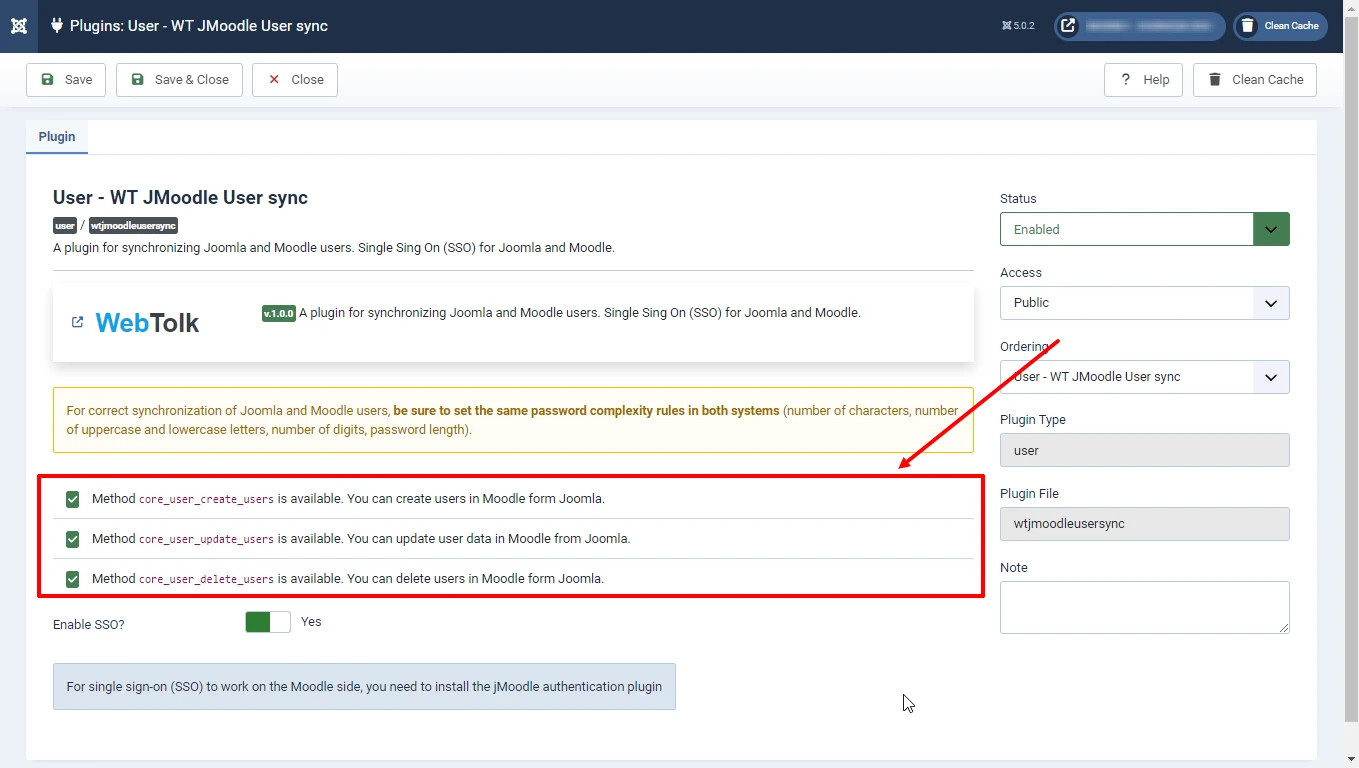Image resolution: width=1359 pixels, height=768 pixels.
Task: Click the core_user_update_users method name
Action: 206,539
